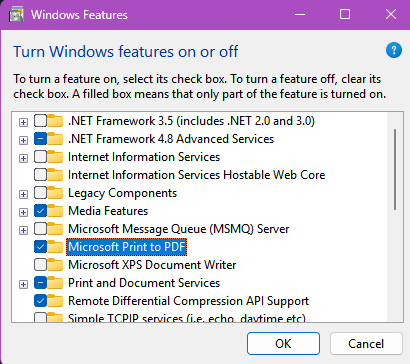Open the help question mark icon
Screen dimensions: 410x364
394,50
